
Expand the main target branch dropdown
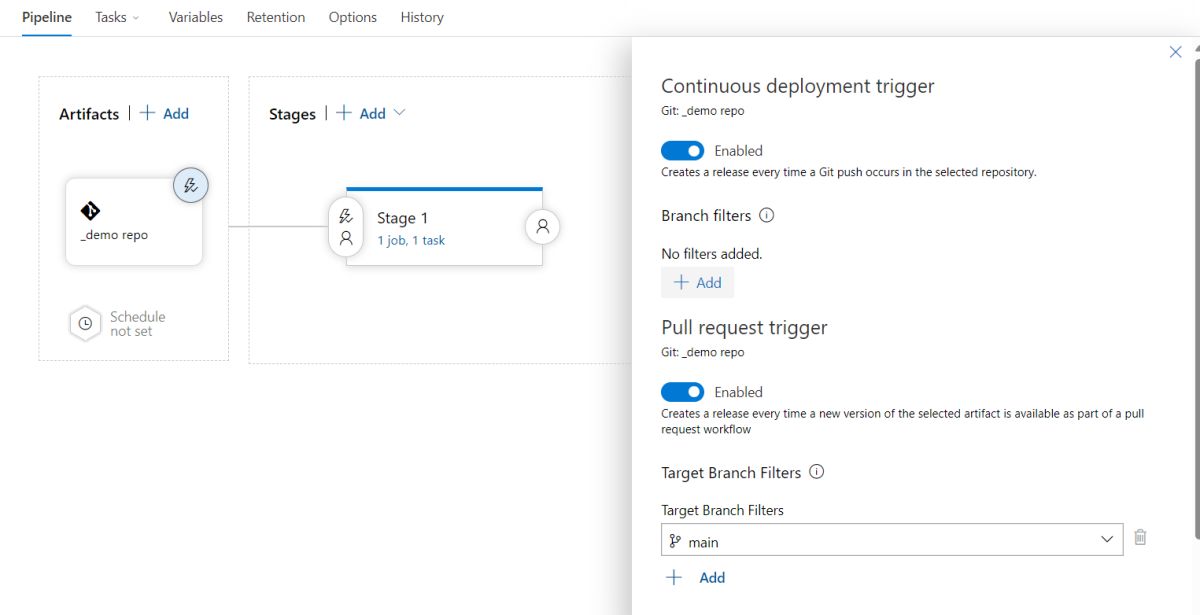(1106, 540)
